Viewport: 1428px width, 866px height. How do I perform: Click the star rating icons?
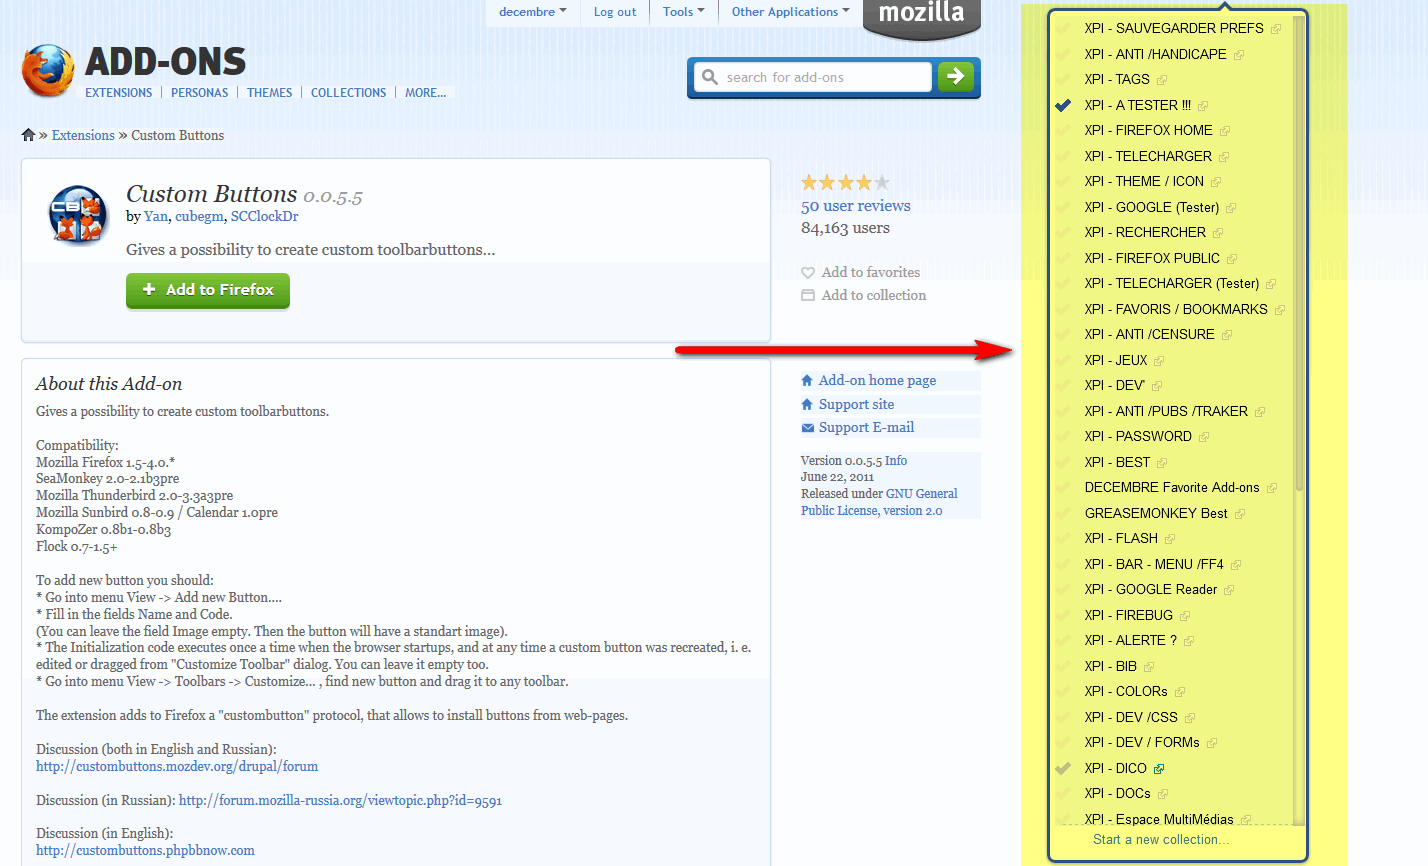click(845, 183)
